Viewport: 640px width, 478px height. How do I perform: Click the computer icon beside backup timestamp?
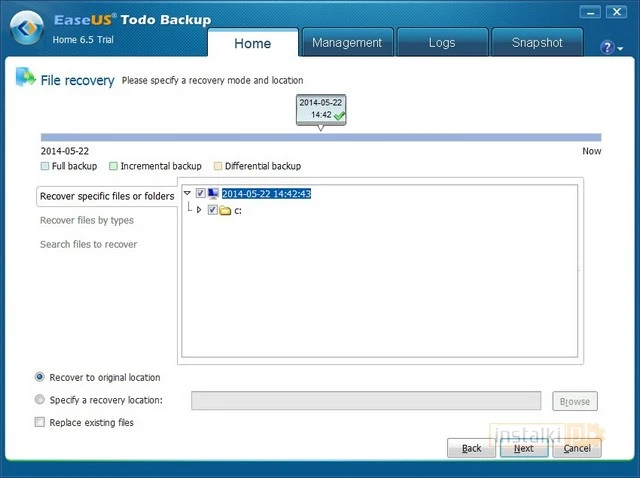point(213,193)
